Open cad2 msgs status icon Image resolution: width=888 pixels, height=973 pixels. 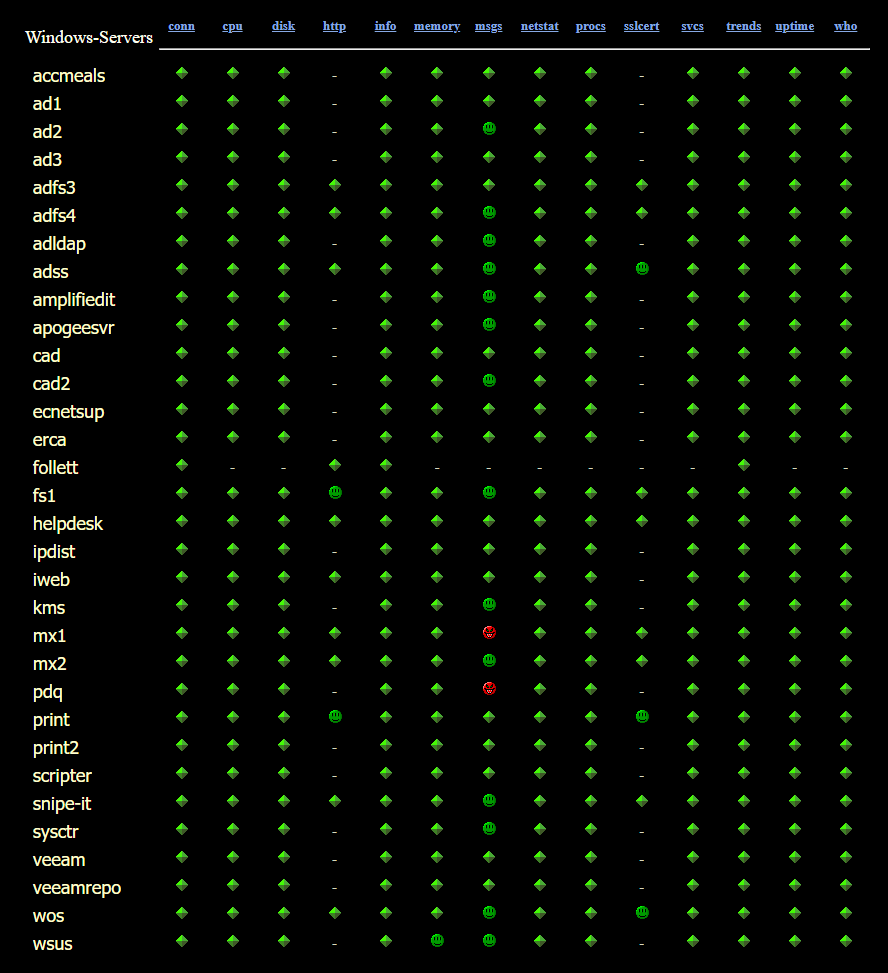489,381
